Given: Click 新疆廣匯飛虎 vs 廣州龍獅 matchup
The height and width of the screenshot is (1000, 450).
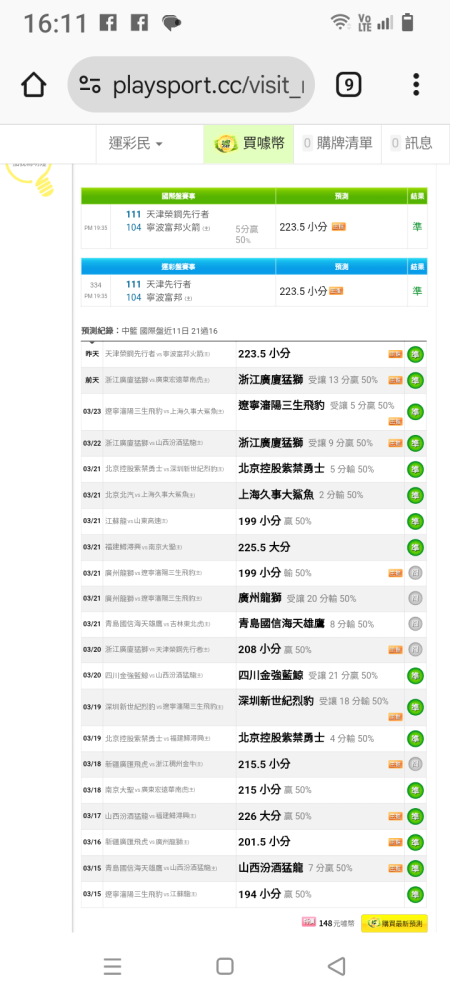Looking at the screenshot, I should point(147,842).
